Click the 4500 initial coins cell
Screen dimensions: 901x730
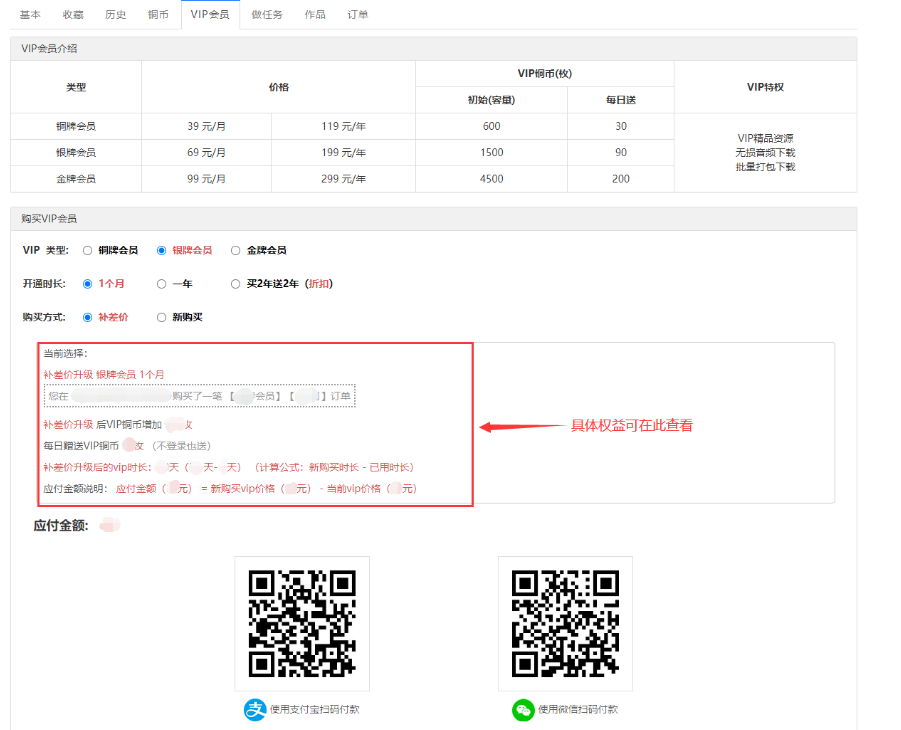(491, 179)
